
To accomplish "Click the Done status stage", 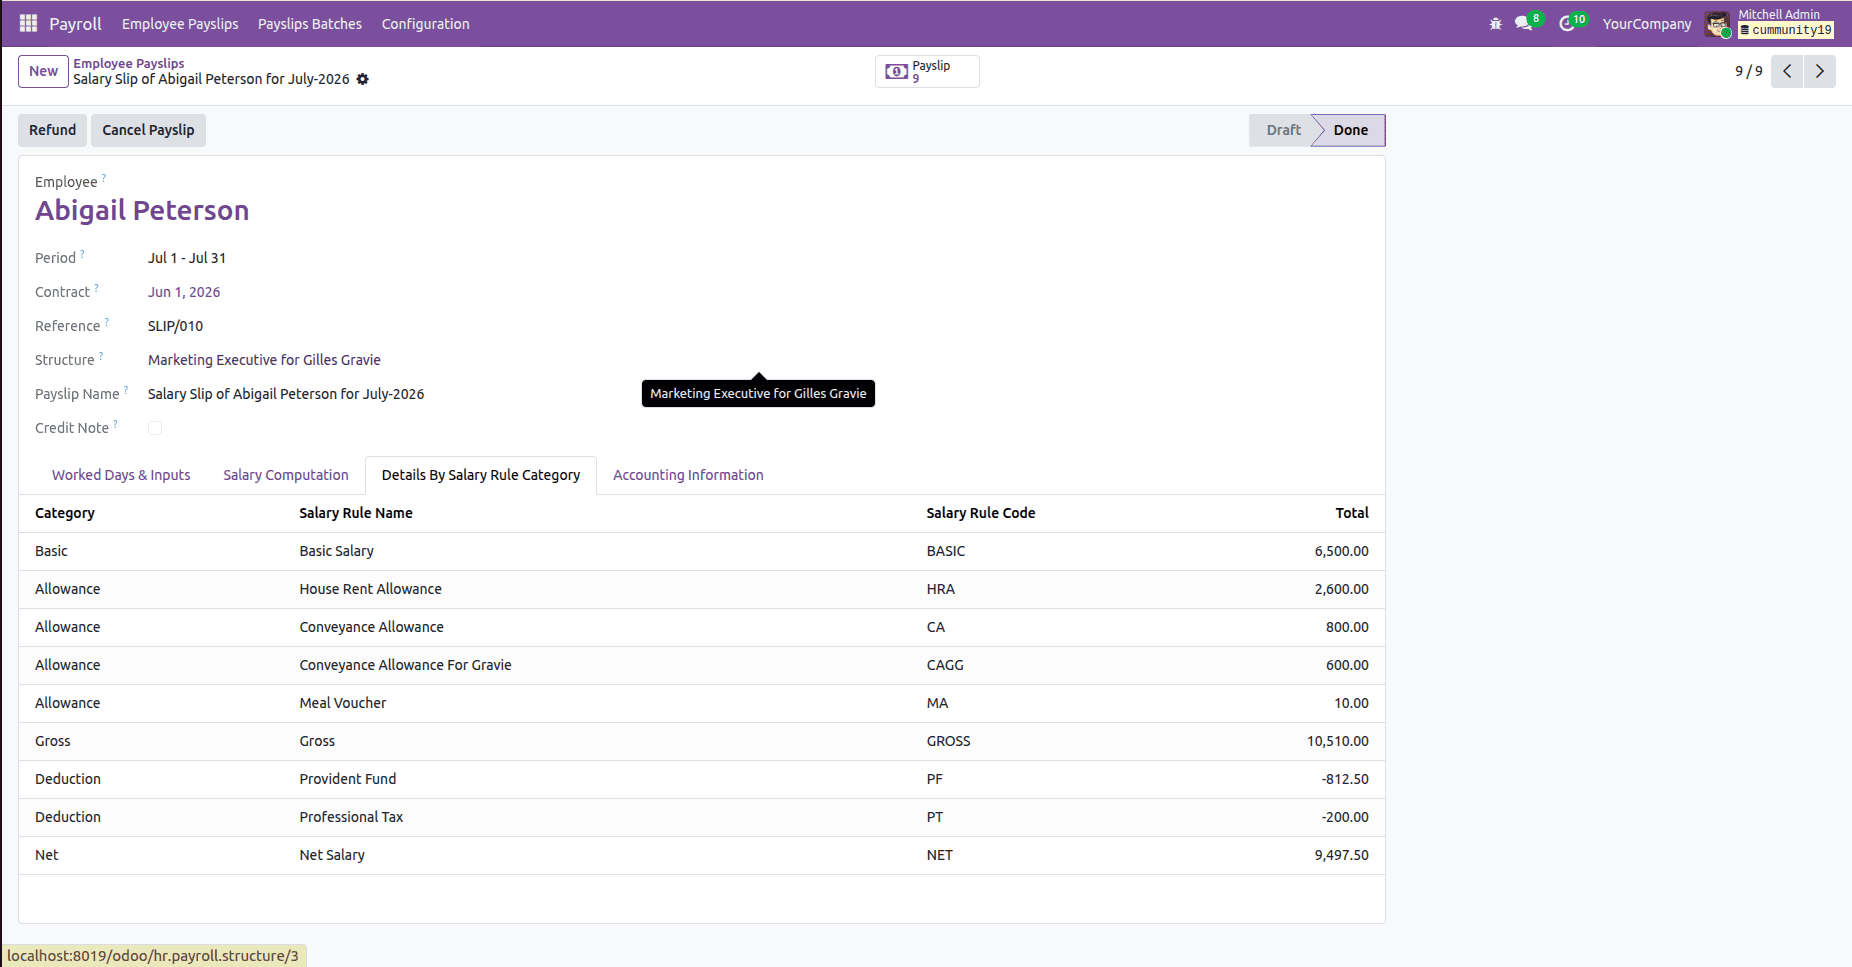I will tap(1350, 130).
